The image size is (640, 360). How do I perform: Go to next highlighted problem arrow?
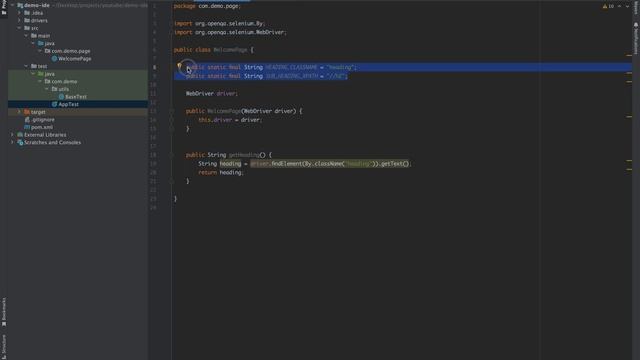click(x=627, y=6)
